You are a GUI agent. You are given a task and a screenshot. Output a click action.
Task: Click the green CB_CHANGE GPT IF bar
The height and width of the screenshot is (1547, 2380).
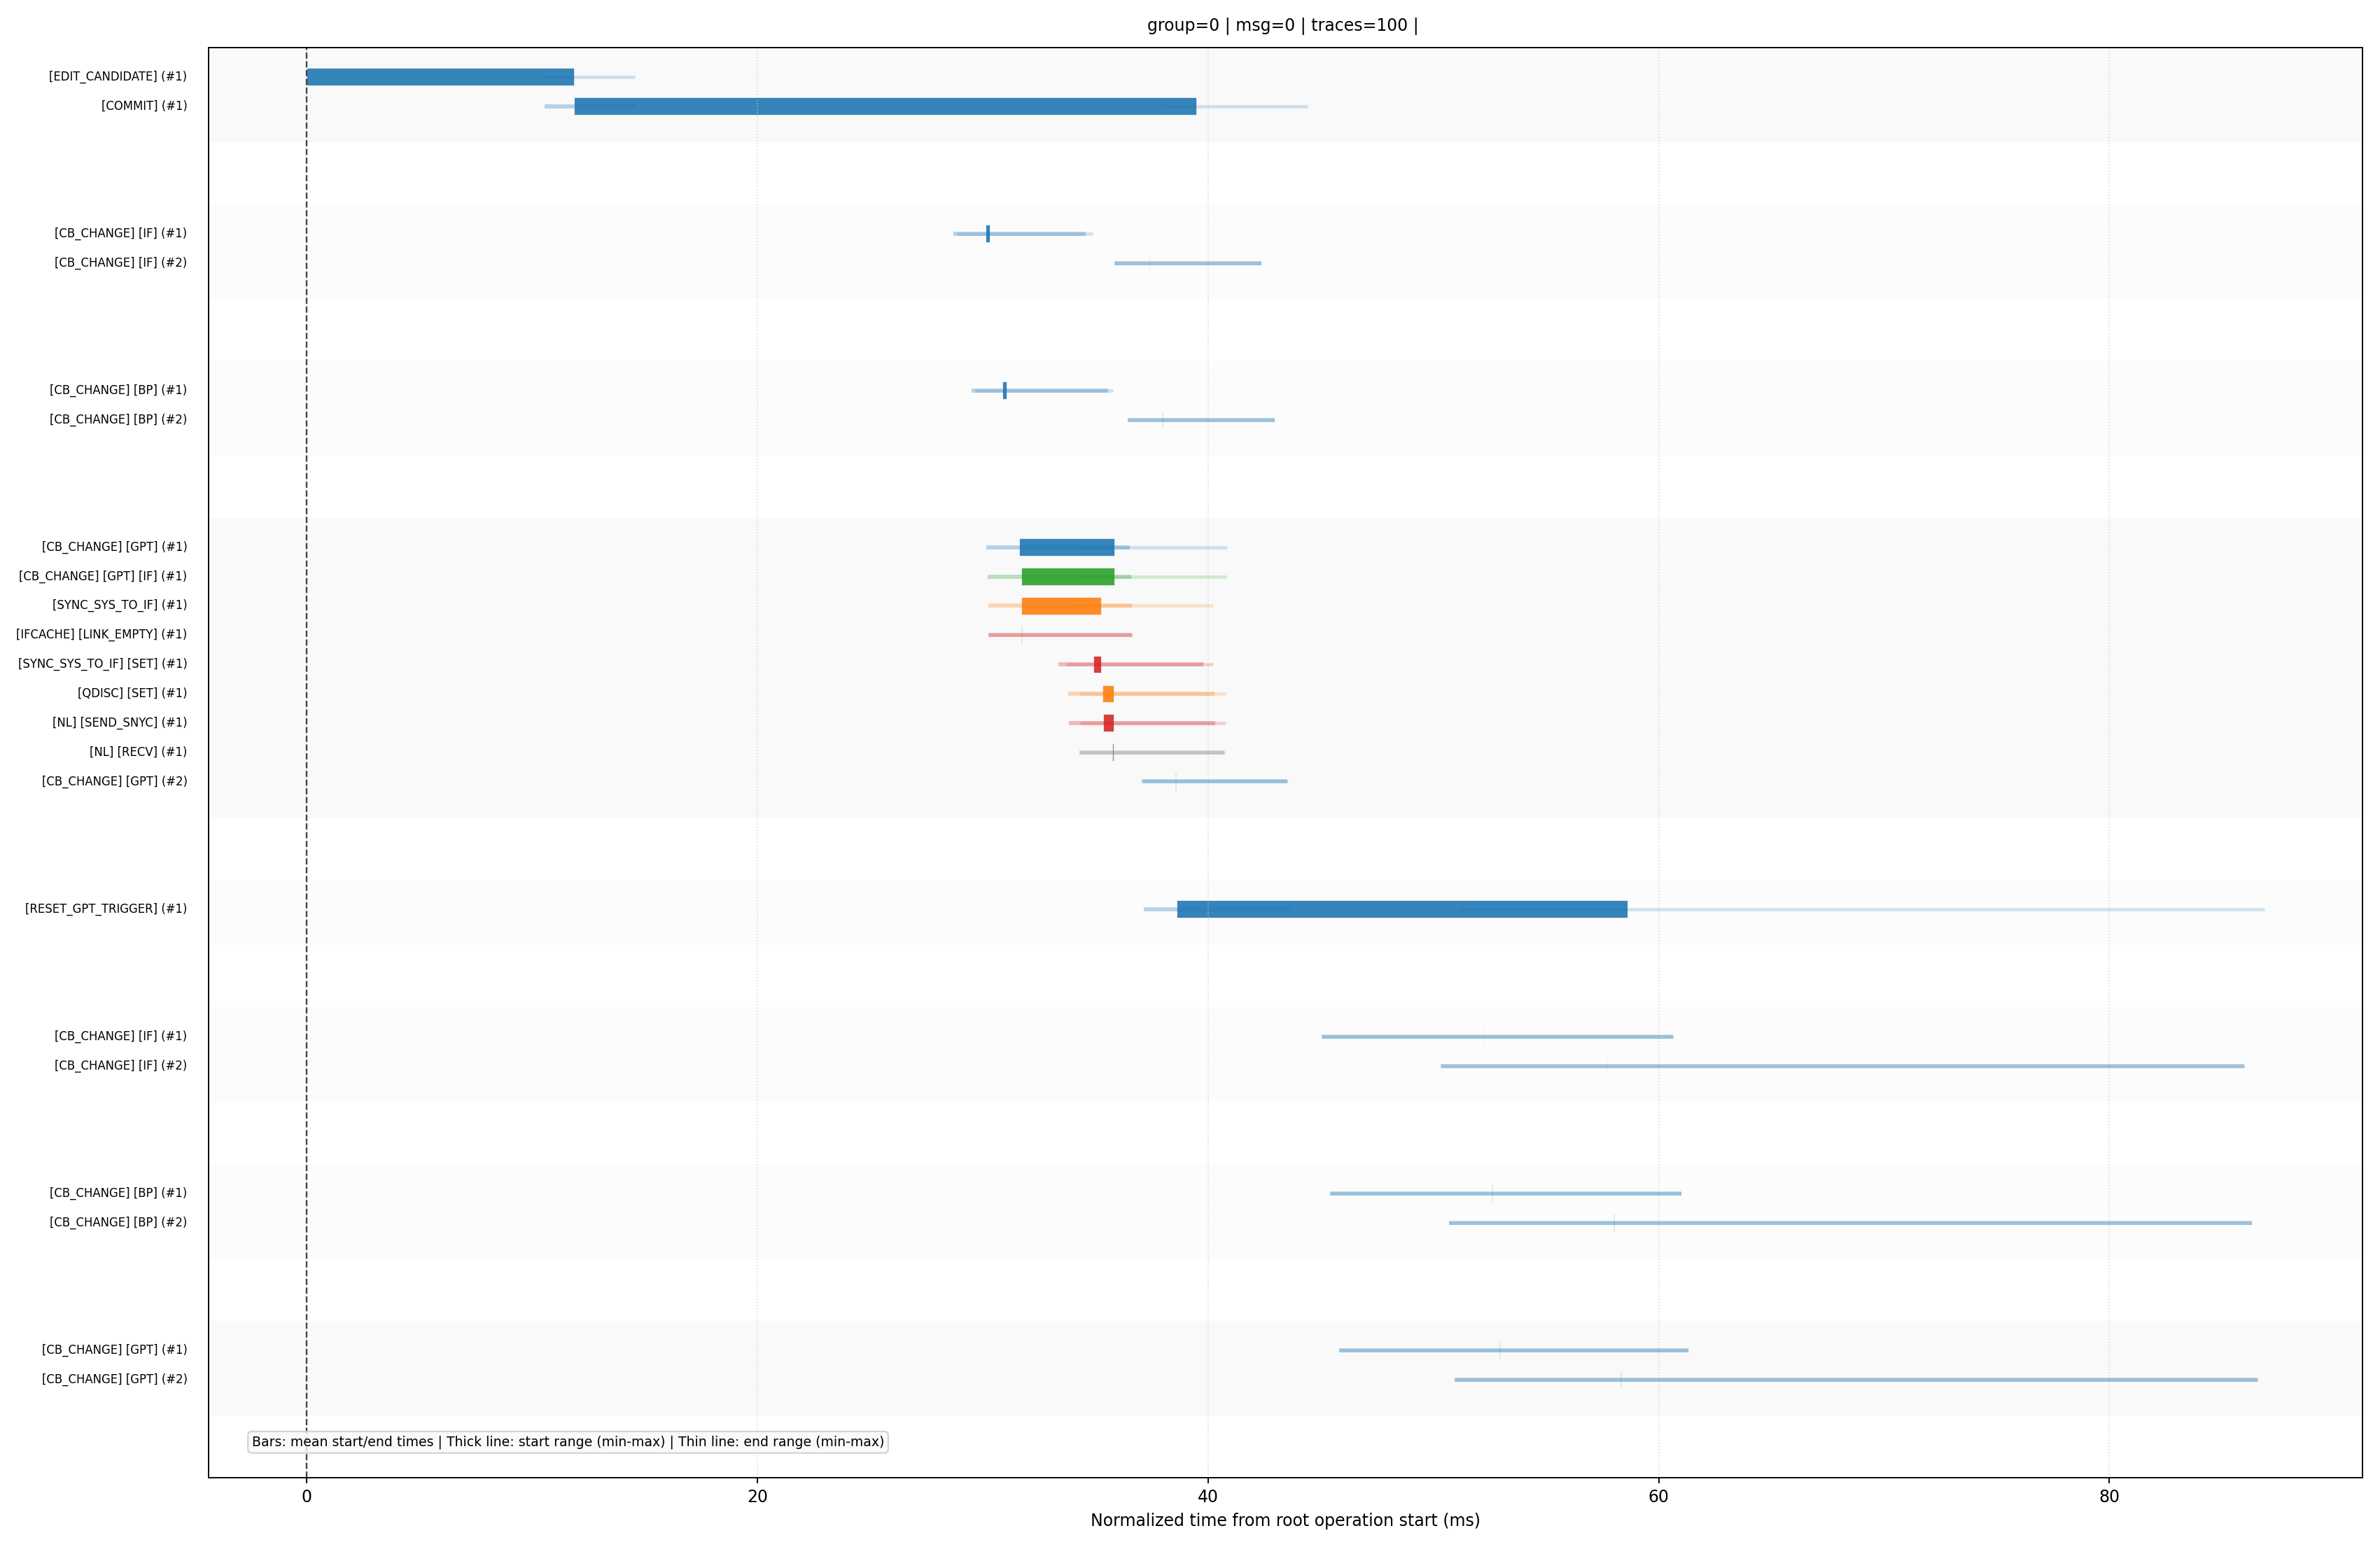(1068, 577)
